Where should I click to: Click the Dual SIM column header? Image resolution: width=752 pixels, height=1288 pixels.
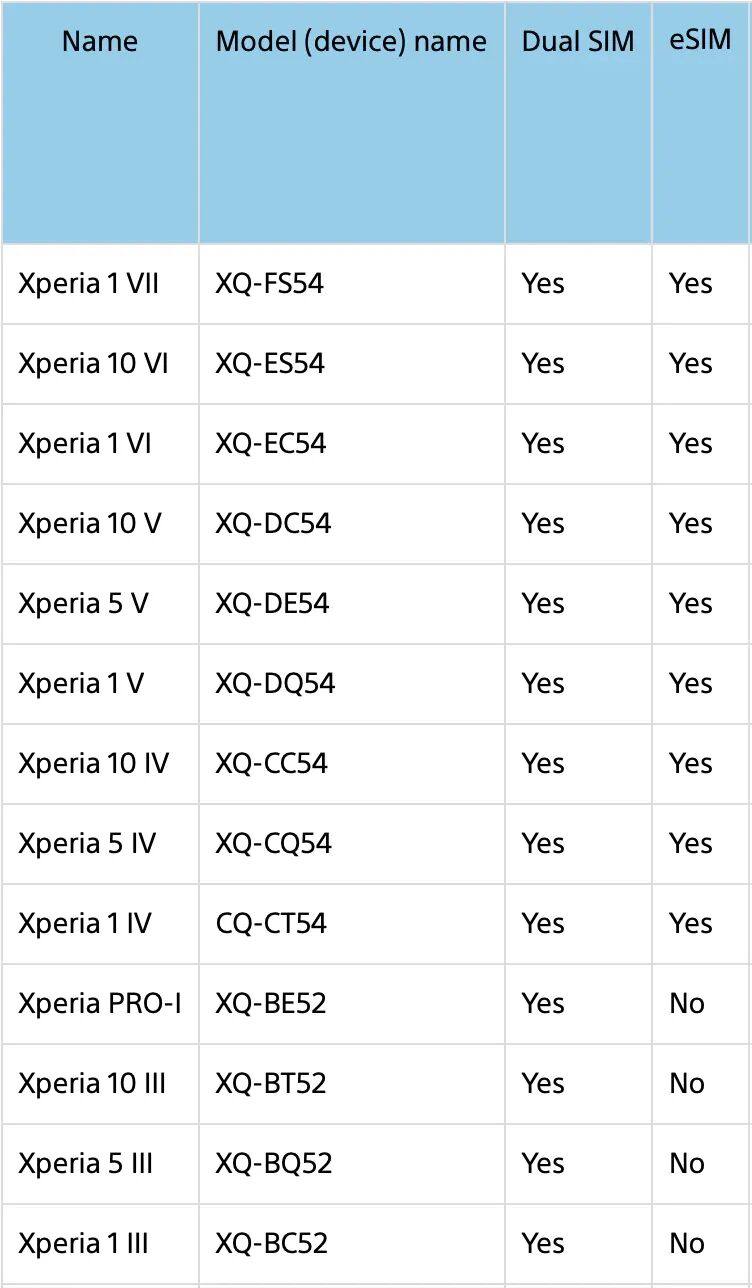578,42
